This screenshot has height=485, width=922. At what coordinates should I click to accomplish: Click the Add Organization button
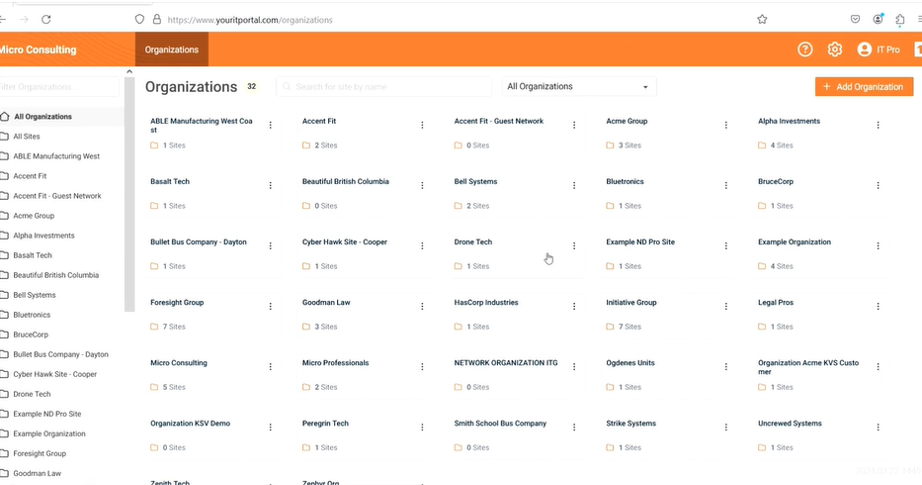point(864,86)
